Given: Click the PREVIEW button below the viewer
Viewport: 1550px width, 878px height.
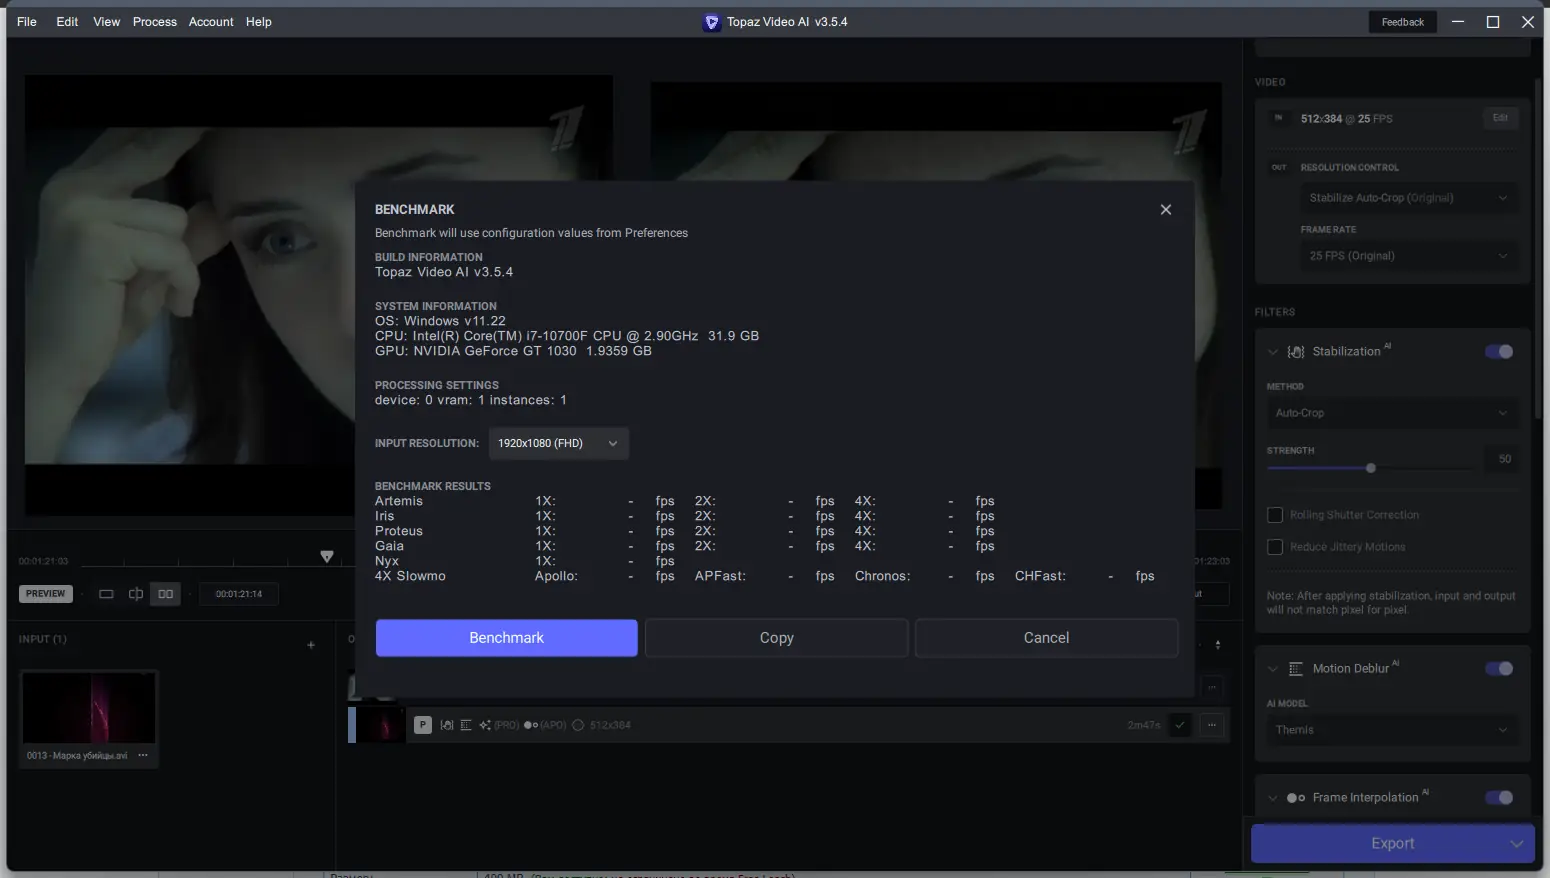Looking at the screenshot, I should coord(45,594).
